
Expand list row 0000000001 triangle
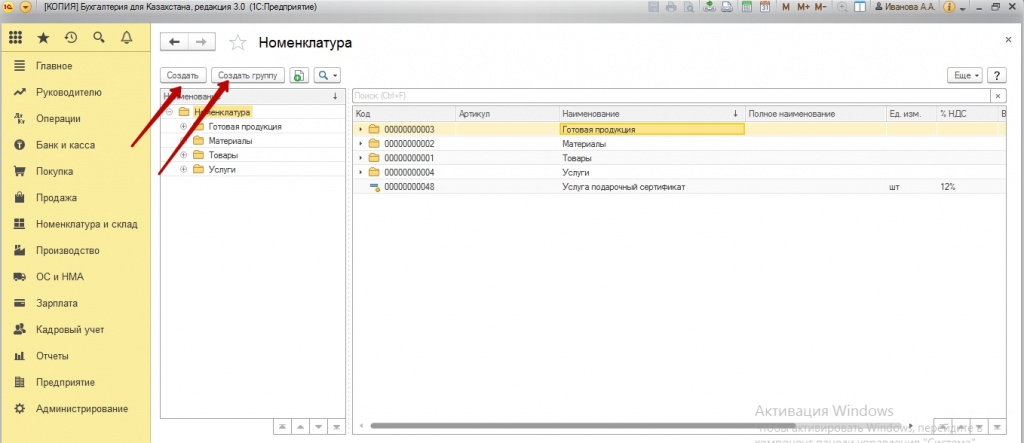[360, 158]
